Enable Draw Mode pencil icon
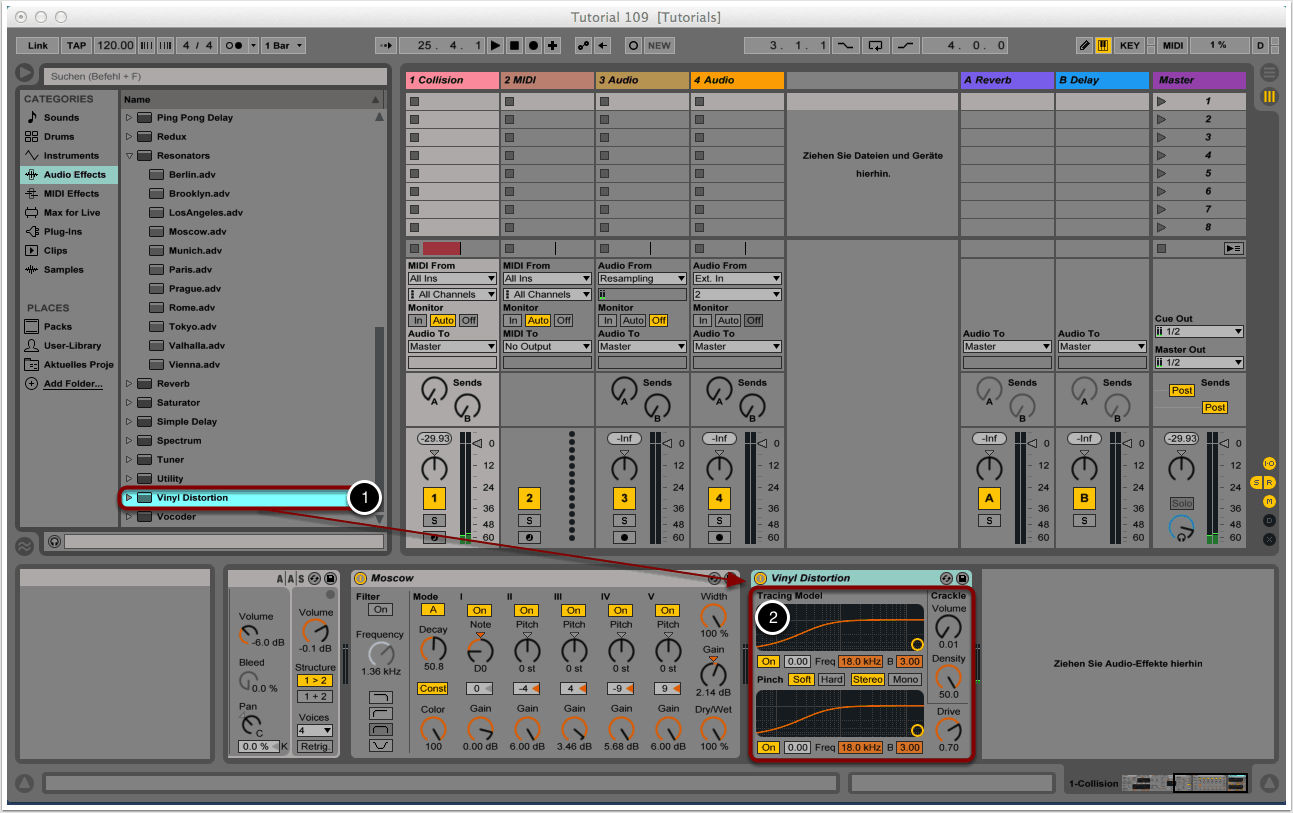1293x813 pixels. point(1084,45)
